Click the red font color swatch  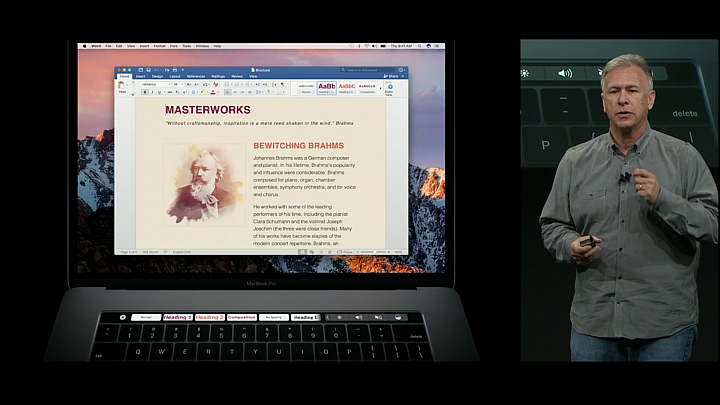click(x=213, y=92)
